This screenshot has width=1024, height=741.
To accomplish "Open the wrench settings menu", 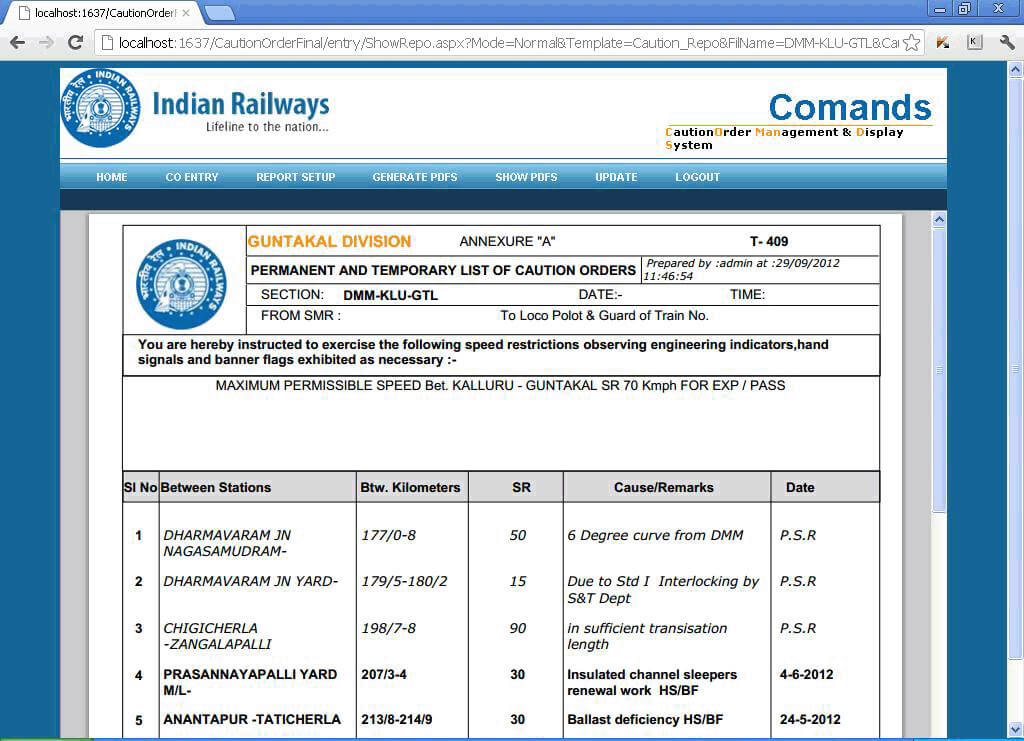I will point(1007,43).
